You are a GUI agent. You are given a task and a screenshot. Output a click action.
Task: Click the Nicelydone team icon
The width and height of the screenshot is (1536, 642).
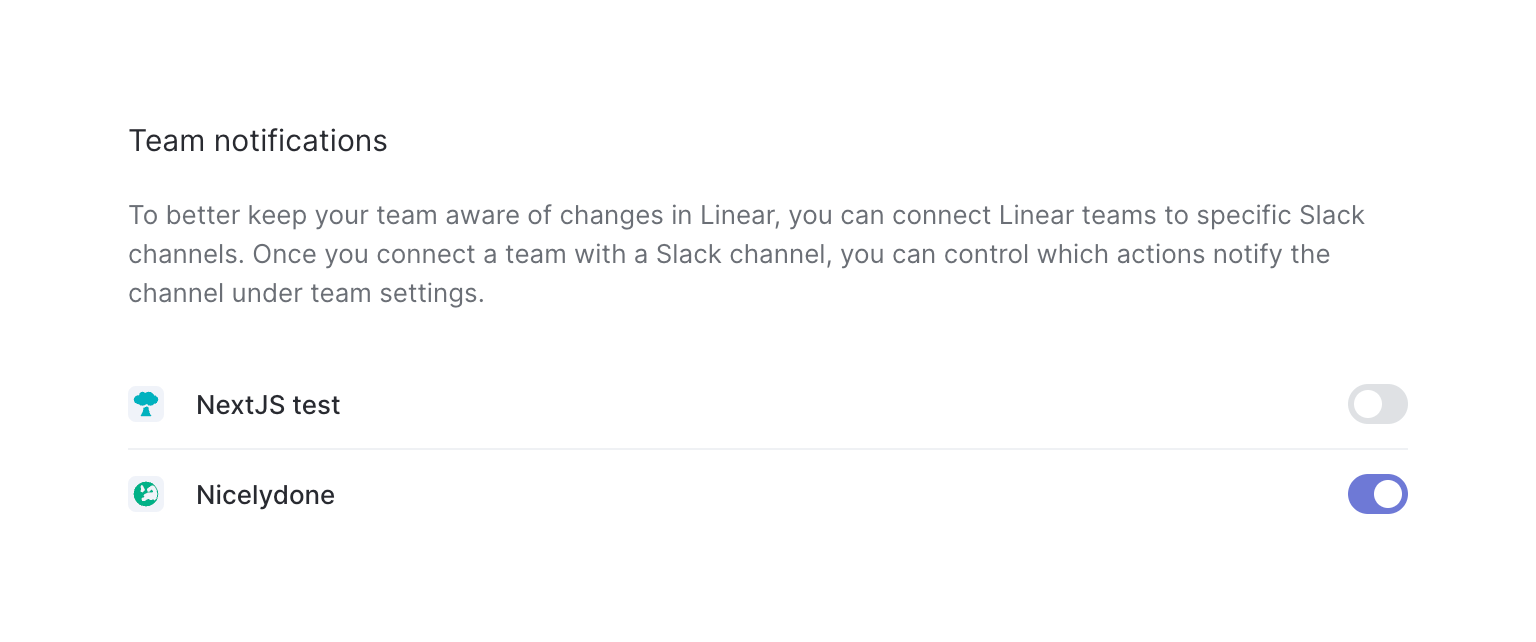(x=146, y=494)
